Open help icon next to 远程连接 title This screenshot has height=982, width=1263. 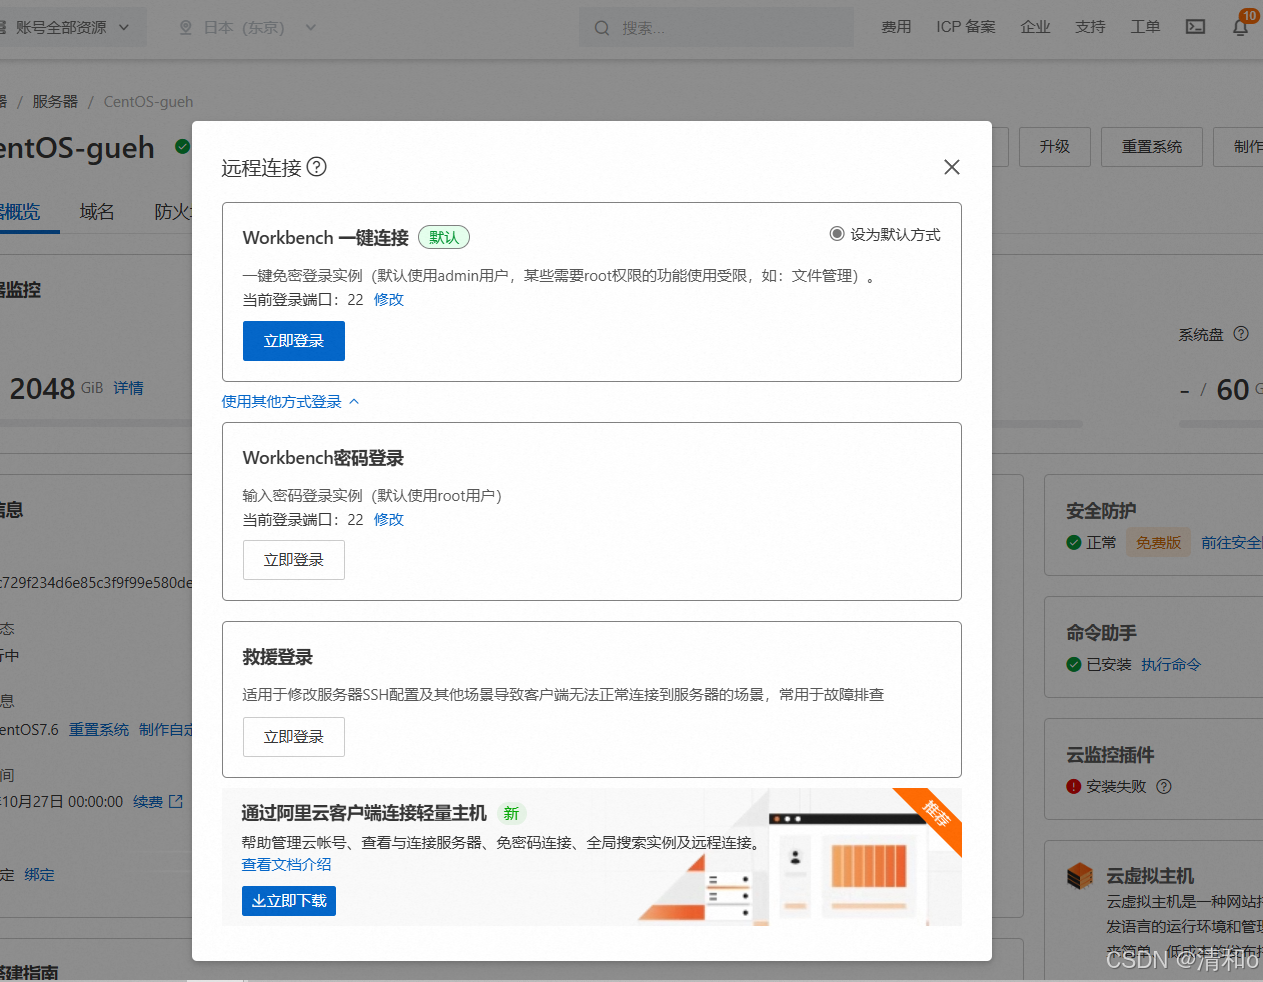click(316, 167)
